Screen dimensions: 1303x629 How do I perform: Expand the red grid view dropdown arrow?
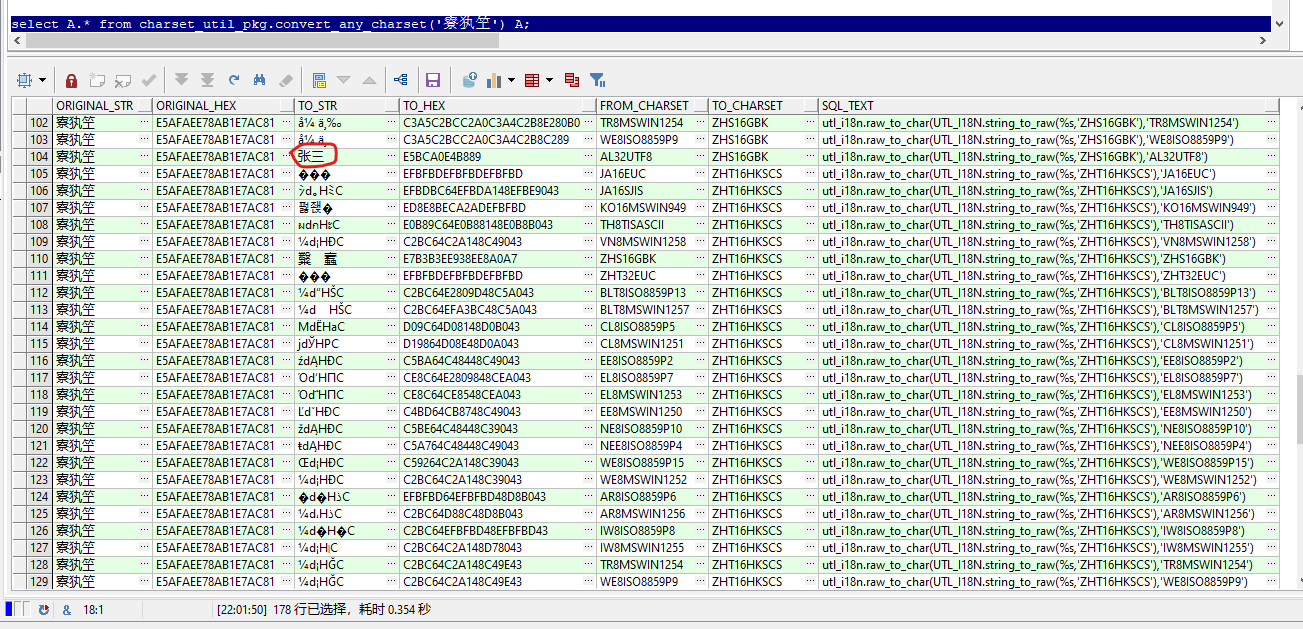tap(551, 80)
